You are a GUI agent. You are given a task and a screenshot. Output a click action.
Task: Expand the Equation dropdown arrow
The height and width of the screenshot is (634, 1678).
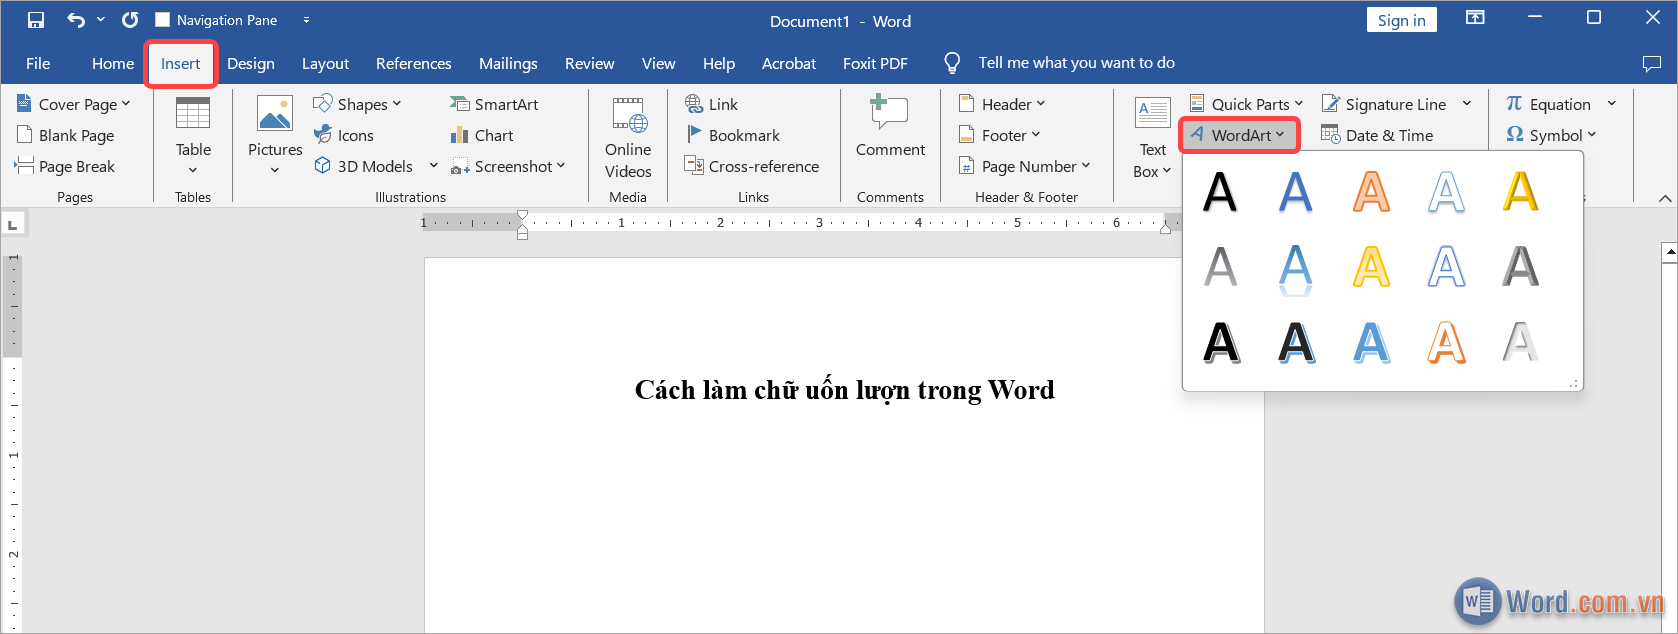[1612, 104]
